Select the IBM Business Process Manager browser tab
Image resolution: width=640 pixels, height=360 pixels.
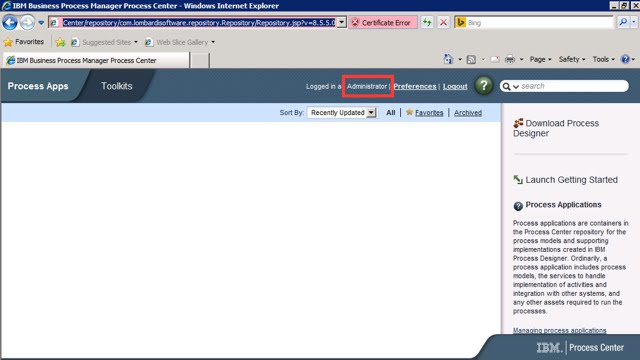(96, 60)
